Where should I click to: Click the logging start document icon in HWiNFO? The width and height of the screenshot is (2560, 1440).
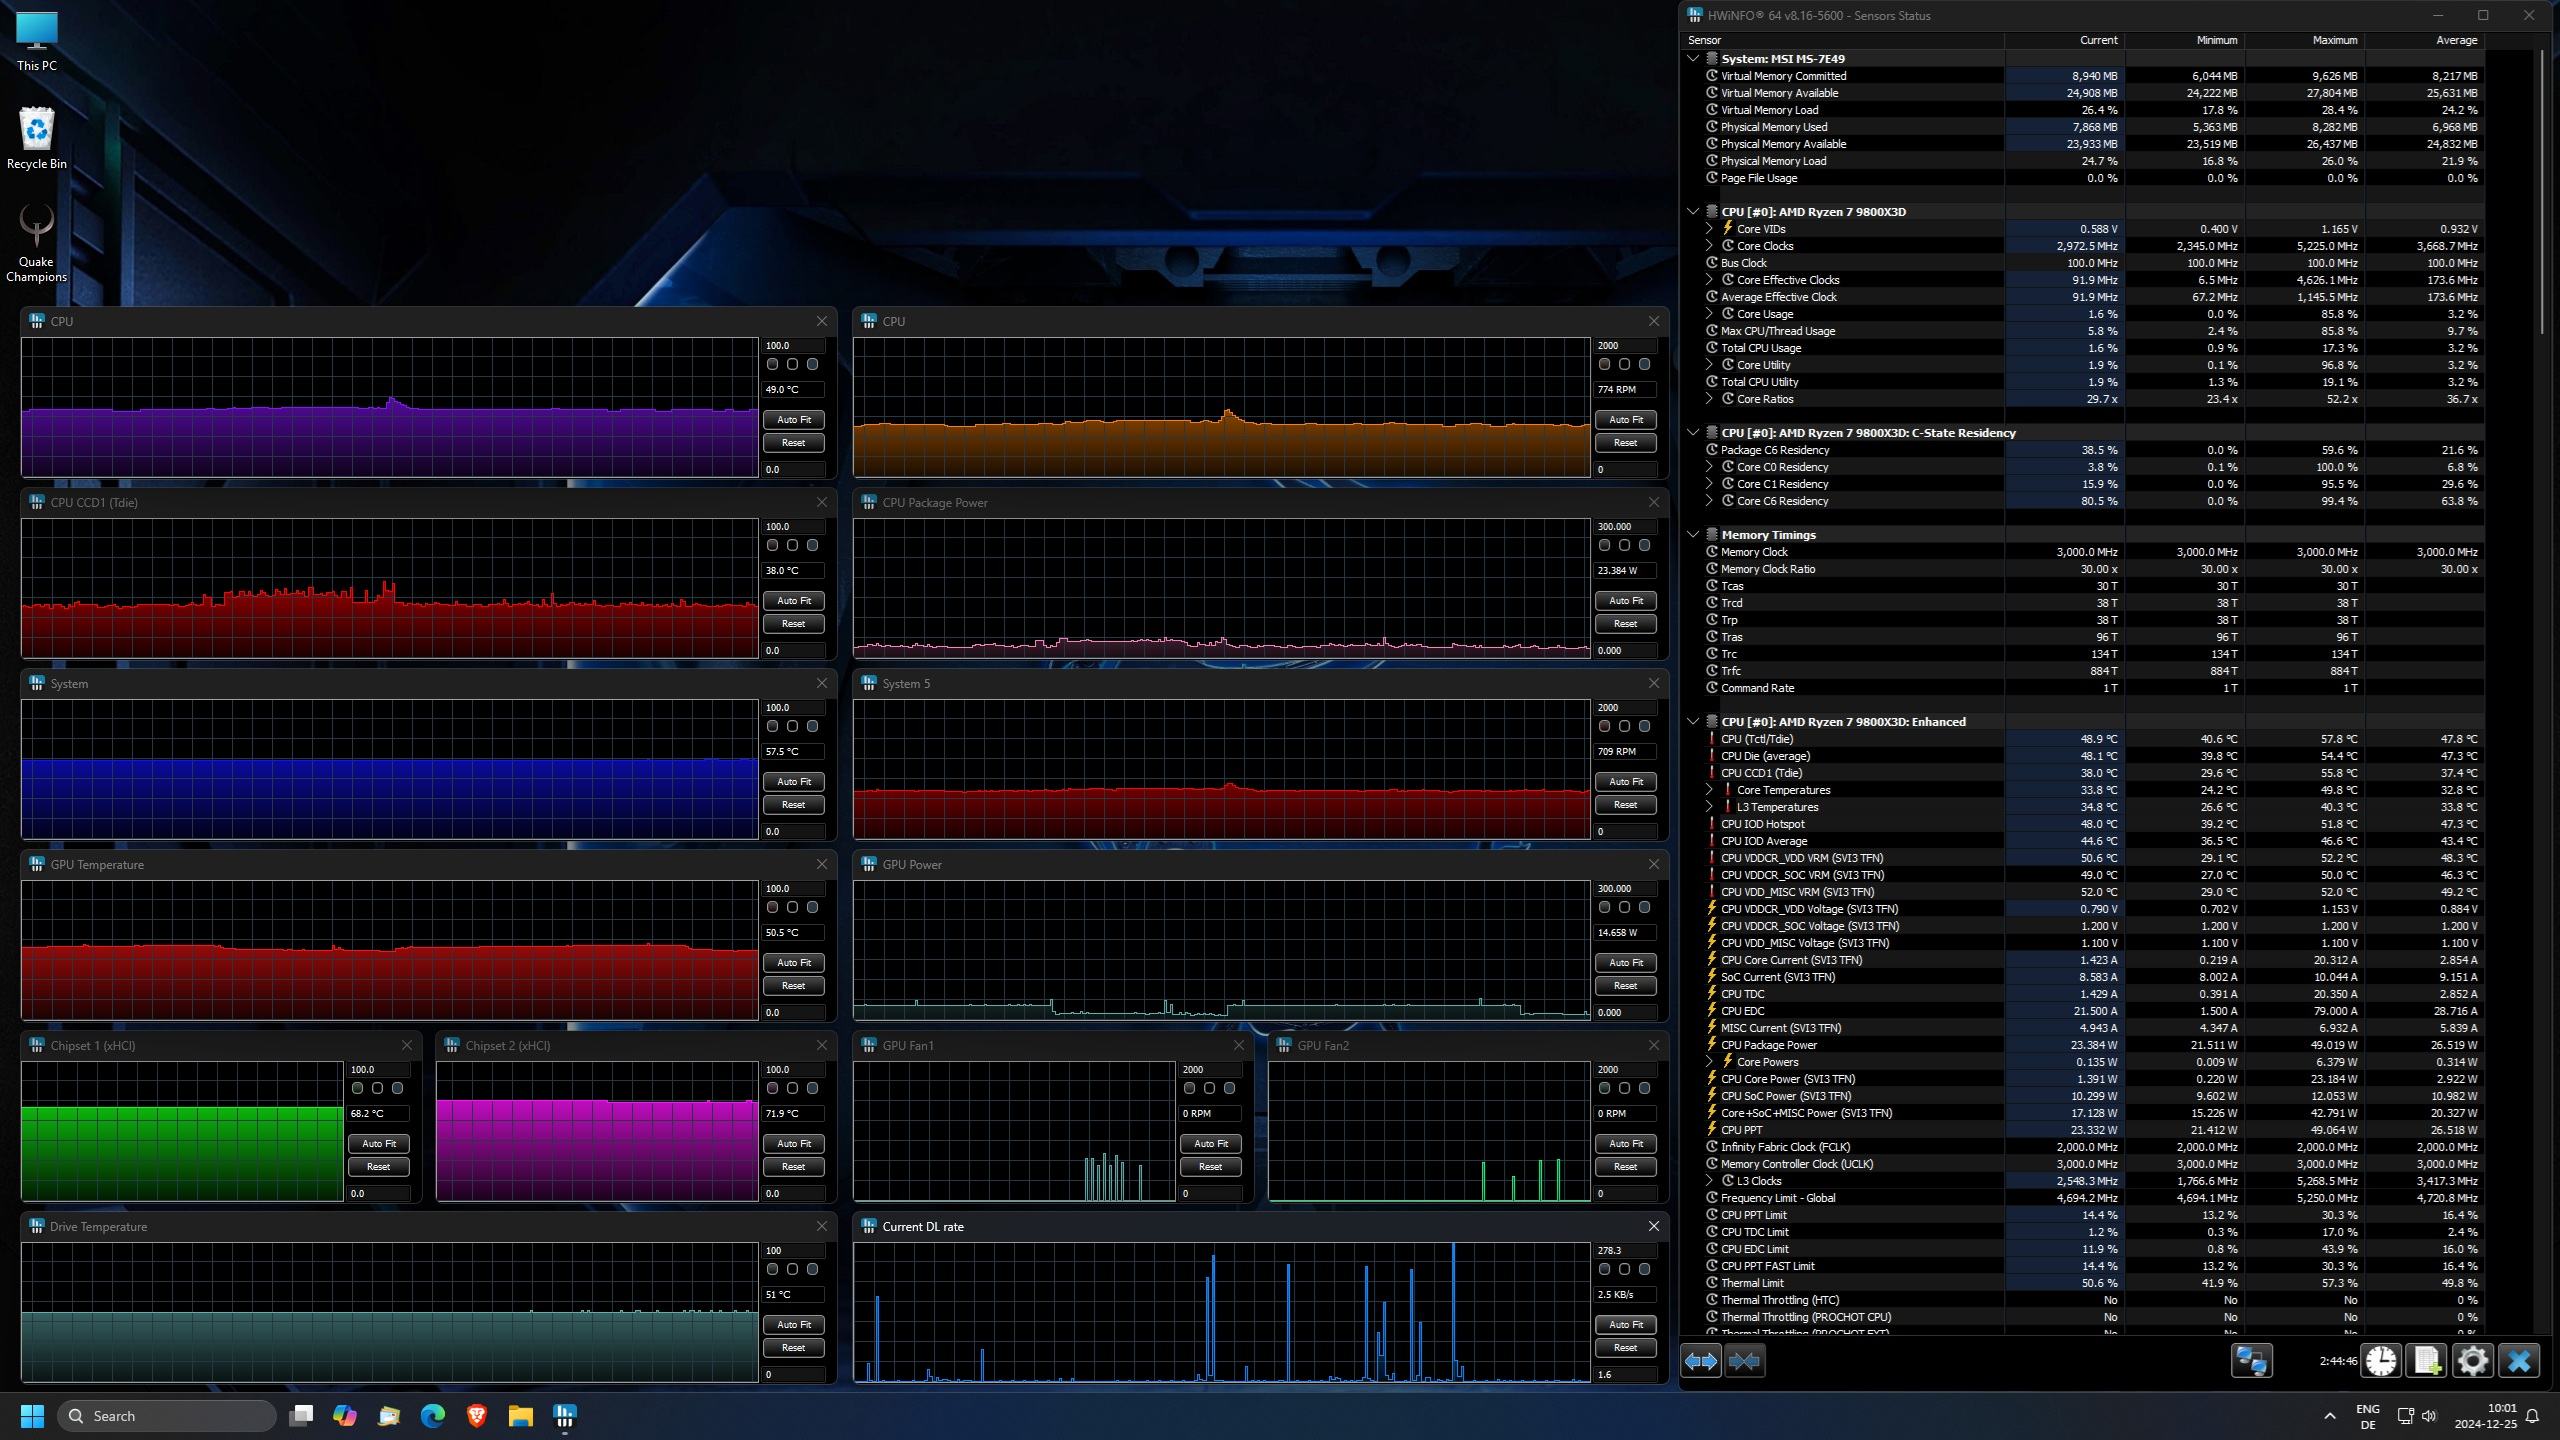click(2426, 1361)
